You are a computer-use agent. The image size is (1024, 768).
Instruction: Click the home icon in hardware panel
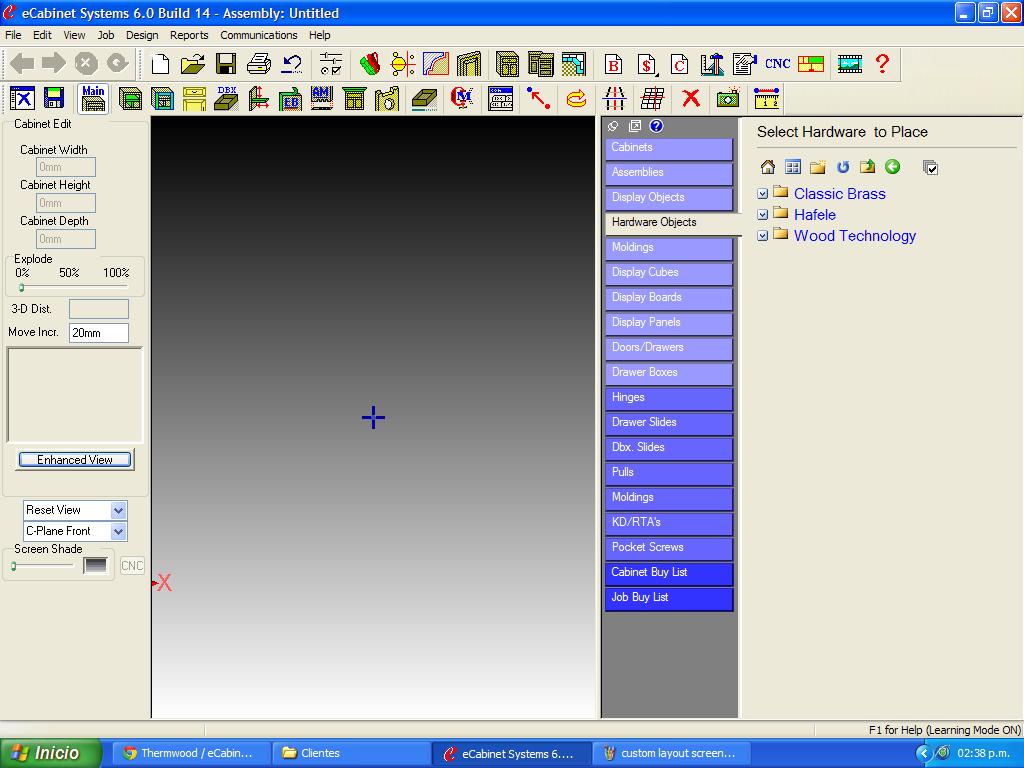(x=768, y=167)
